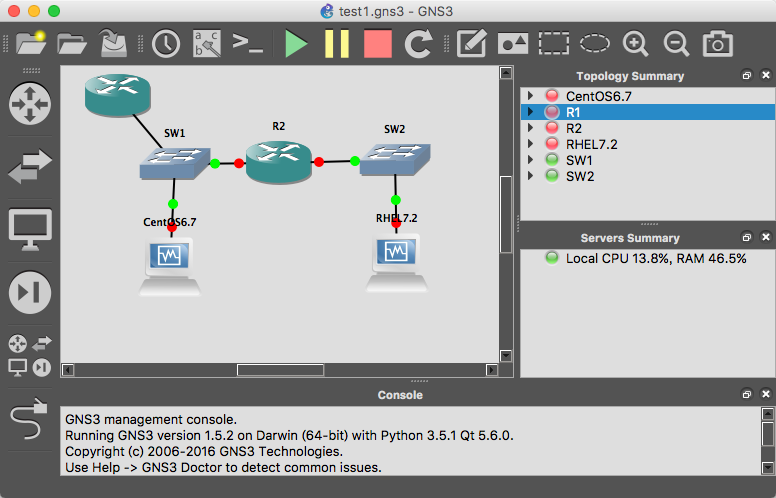Click the topology vertical scrollbar down arrow
Image resolution: width=776 pixels, height=498 pixels.
tap(506, 355)
